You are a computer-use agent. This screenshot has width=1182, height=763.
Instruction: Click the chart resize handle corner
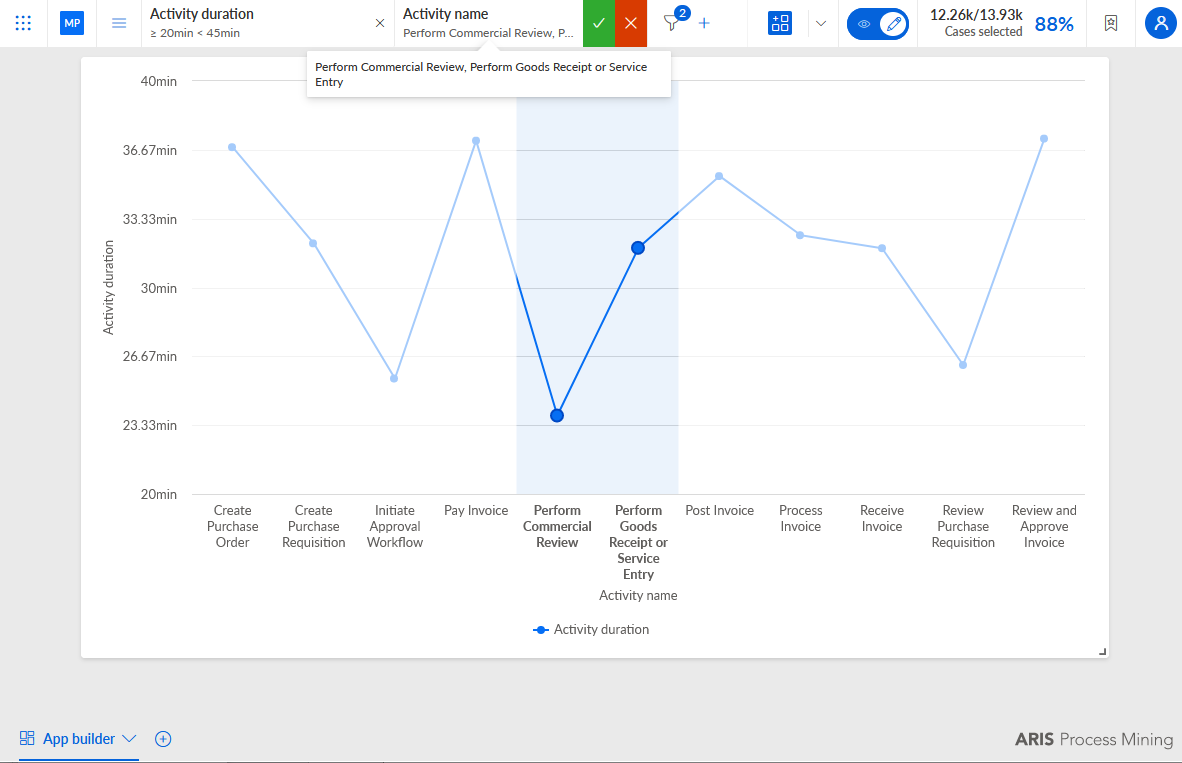tap(1102, 651)
